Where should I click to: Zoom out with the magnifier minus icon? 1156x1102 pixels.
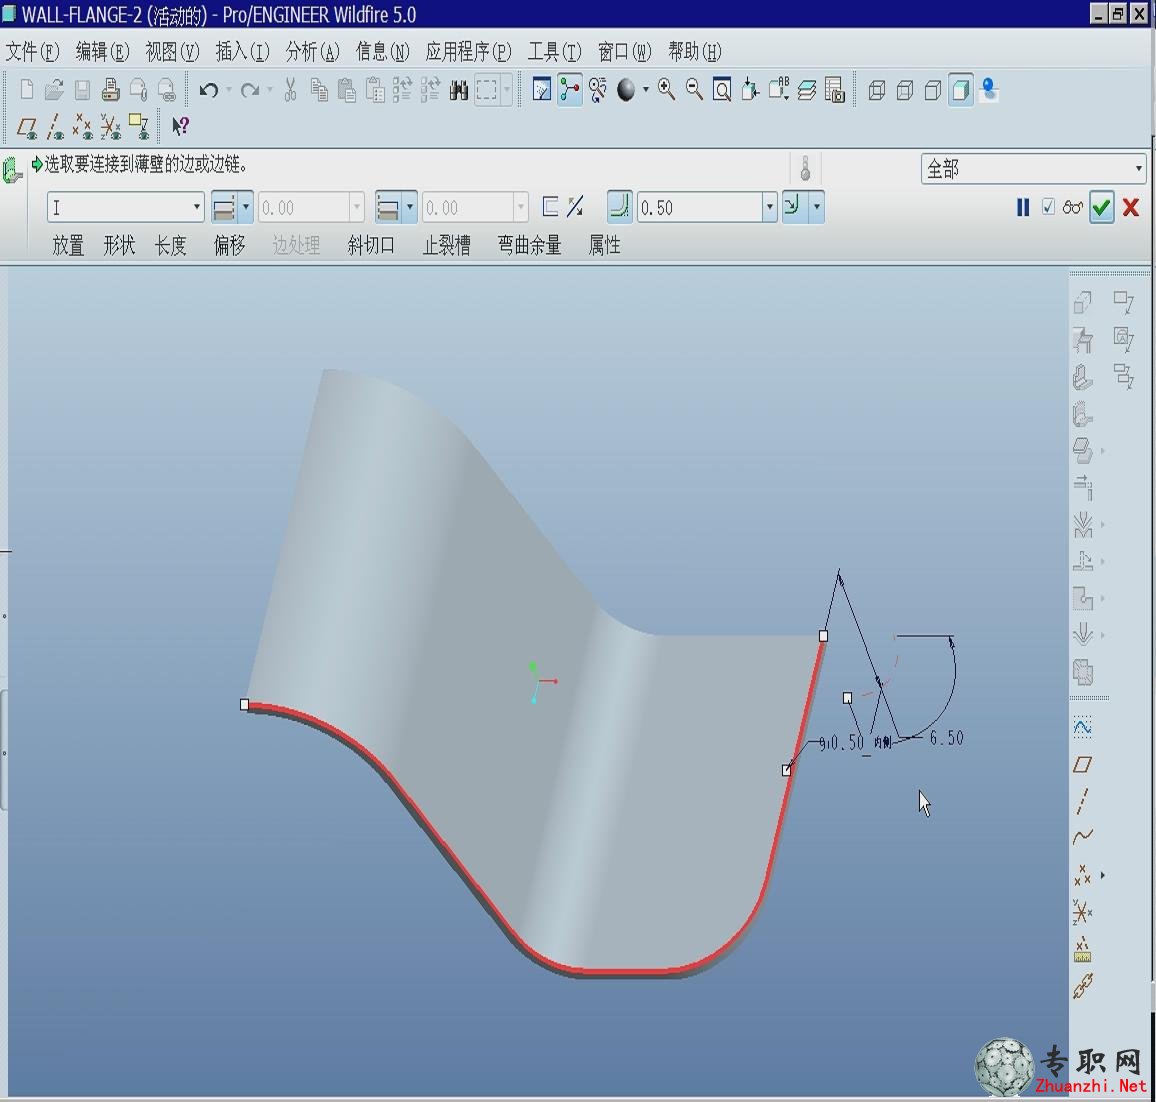(694, 90)
